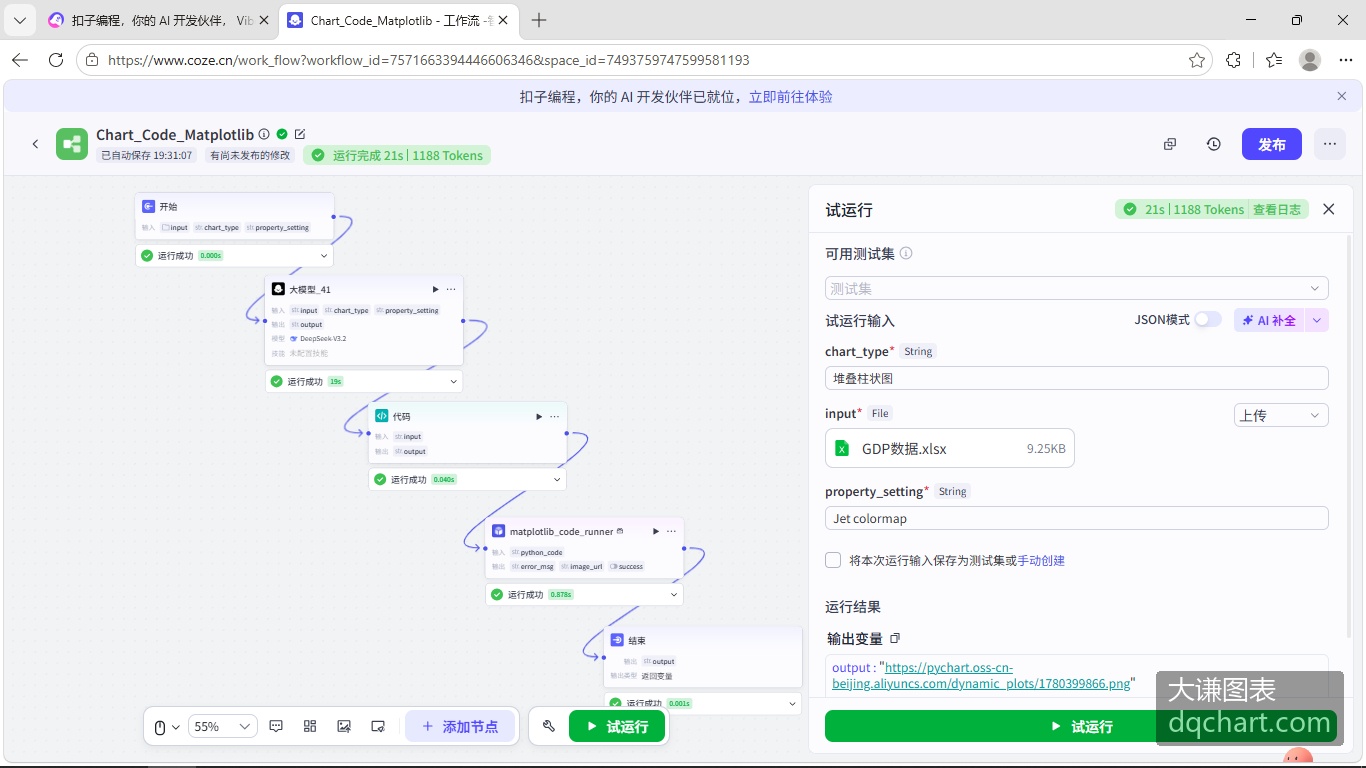This screenshot has width=1366, height=768.
Task: Click the canvas image export icon
Action: tap(344, 726)
